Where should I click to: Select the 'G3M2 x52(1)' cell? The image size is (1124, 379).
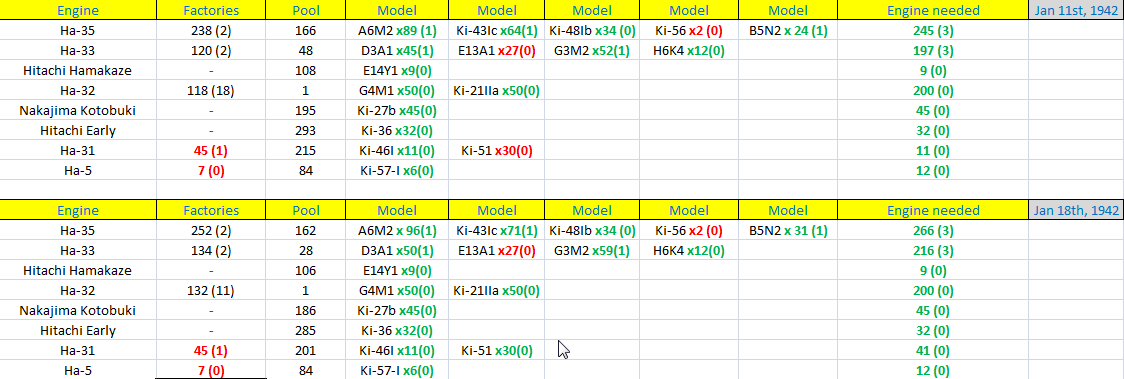click(591, 51)
